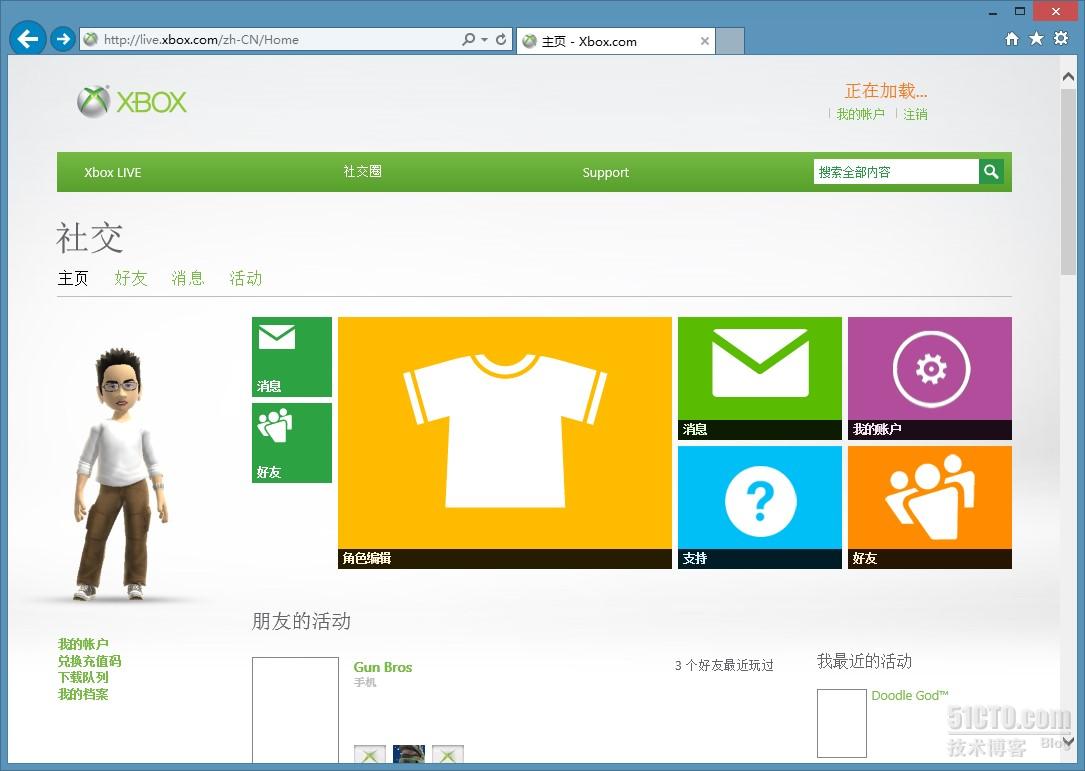Switch to the 活动 sub-tab

(x=246, y=278)
